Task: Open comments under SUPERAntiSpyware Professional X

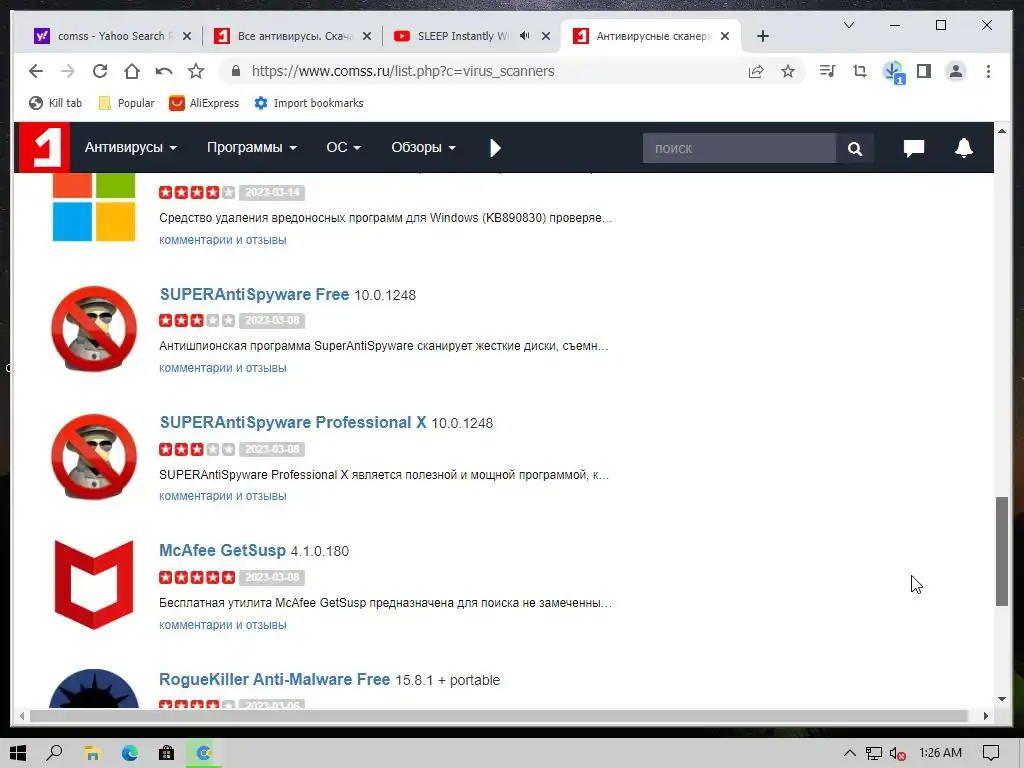Action: point(223,496)
